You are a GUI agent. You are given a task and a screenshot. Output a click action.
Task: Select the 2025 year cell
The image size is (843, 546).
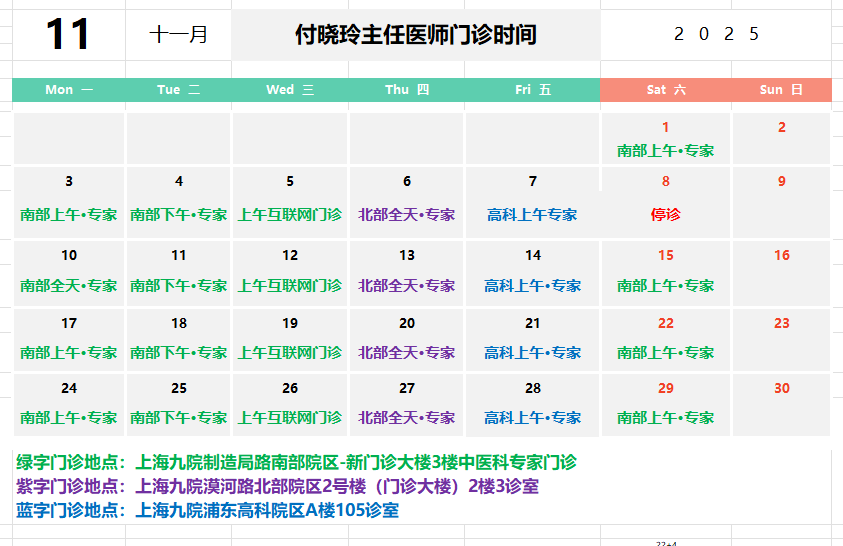tap(716, 35)
